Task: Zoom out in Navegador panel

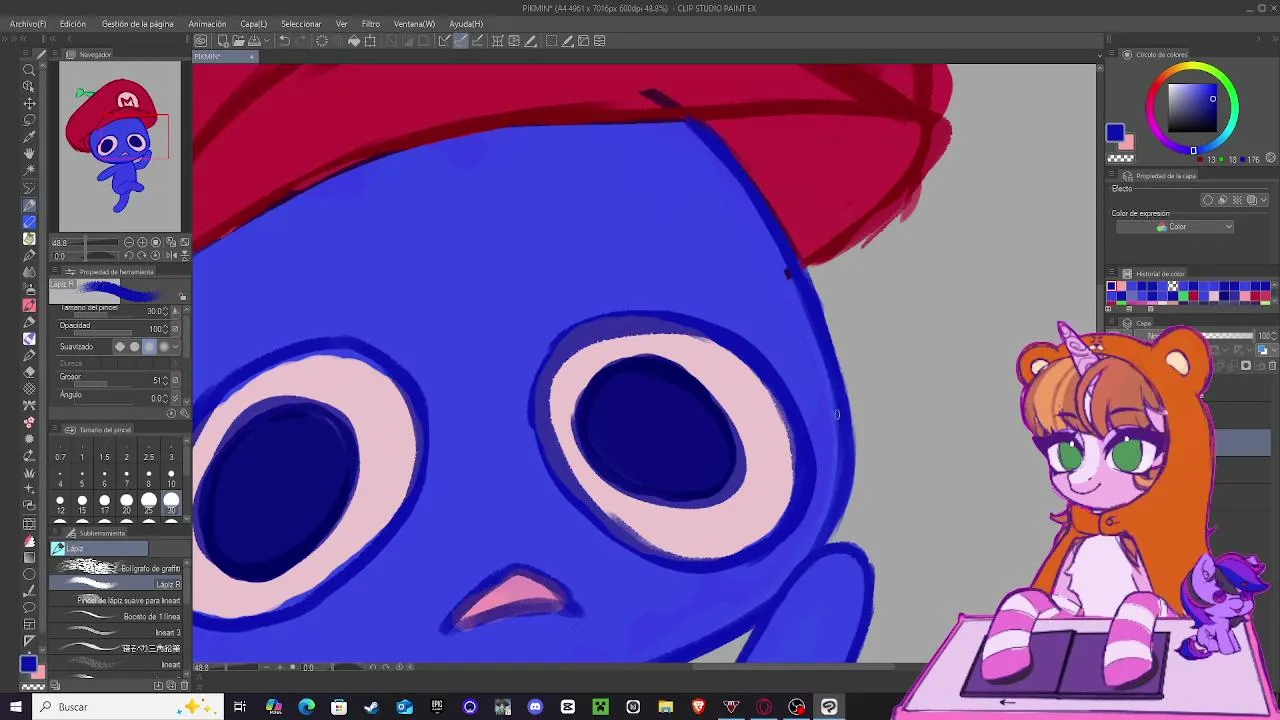Action: [x=129, y=242]
